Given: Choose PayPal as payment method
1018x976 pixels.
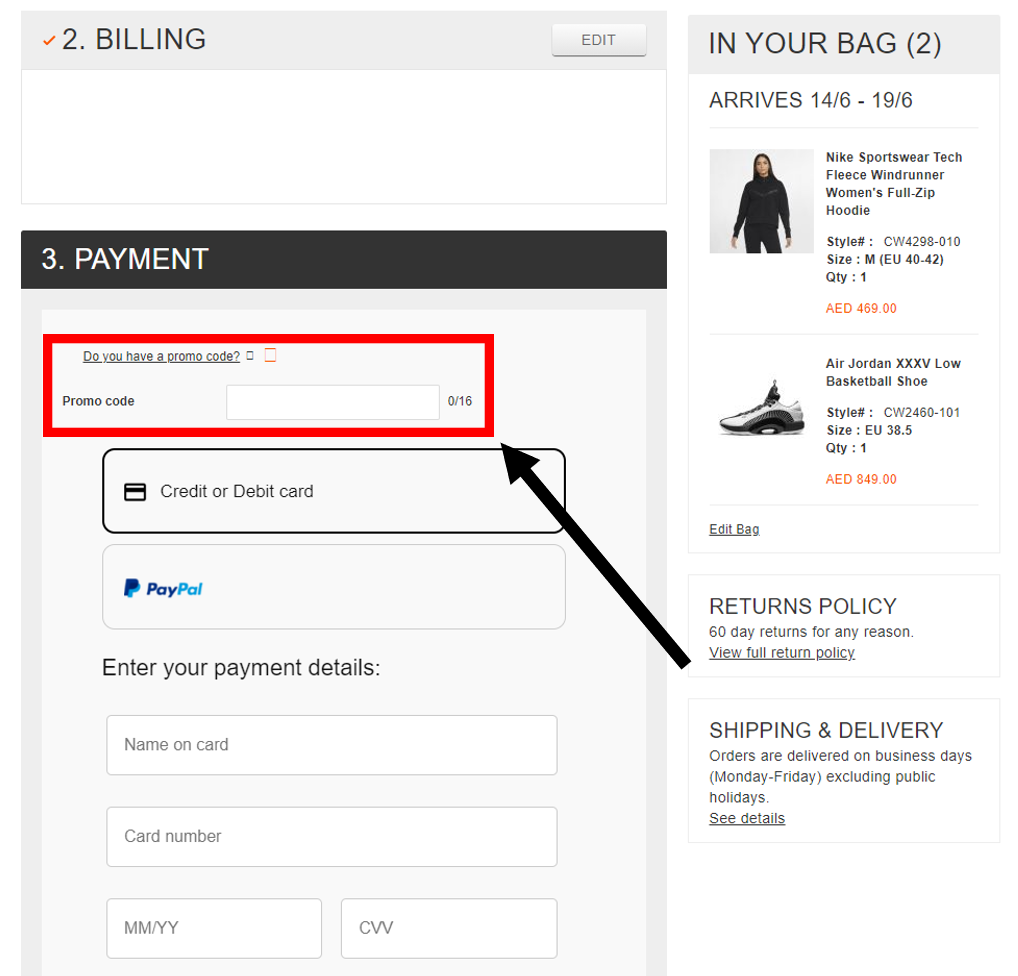Looking at the screenshot, I should 333,587.
